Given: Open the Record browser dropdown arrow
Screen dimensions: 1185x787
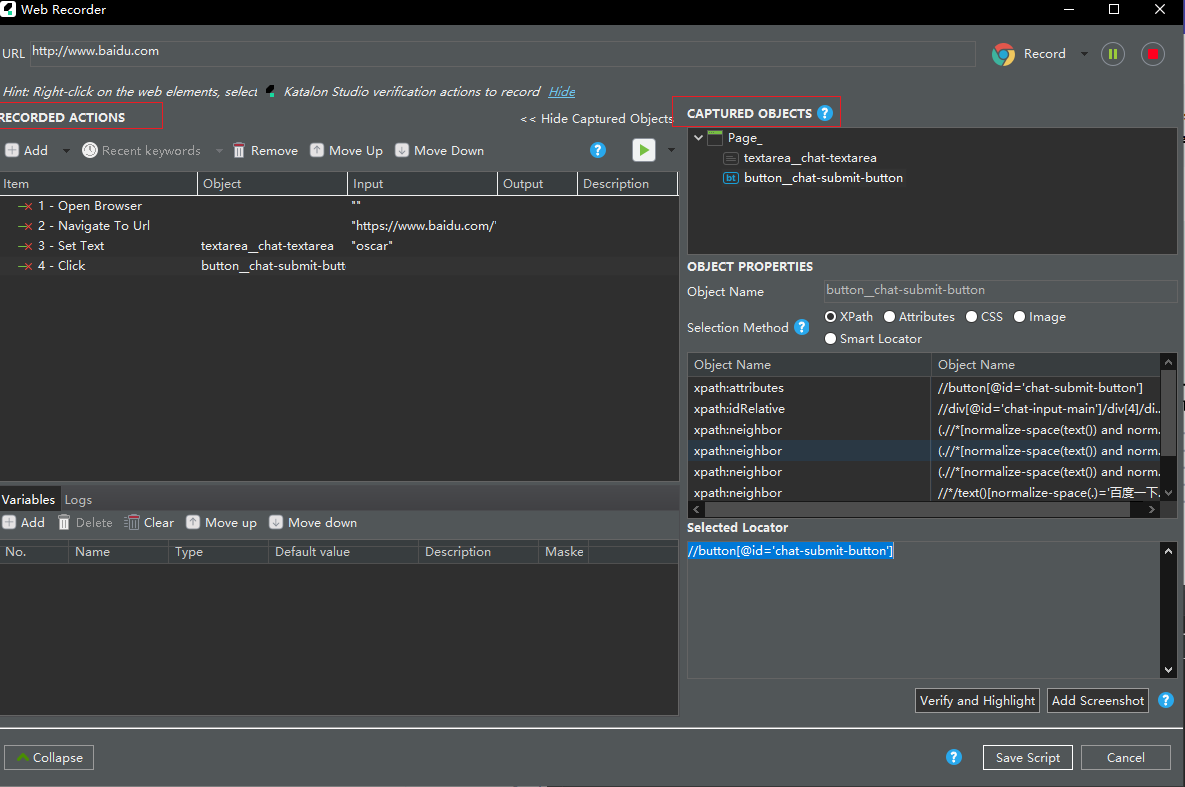Looking at the screenshot, I should [x=1084, y=54].
